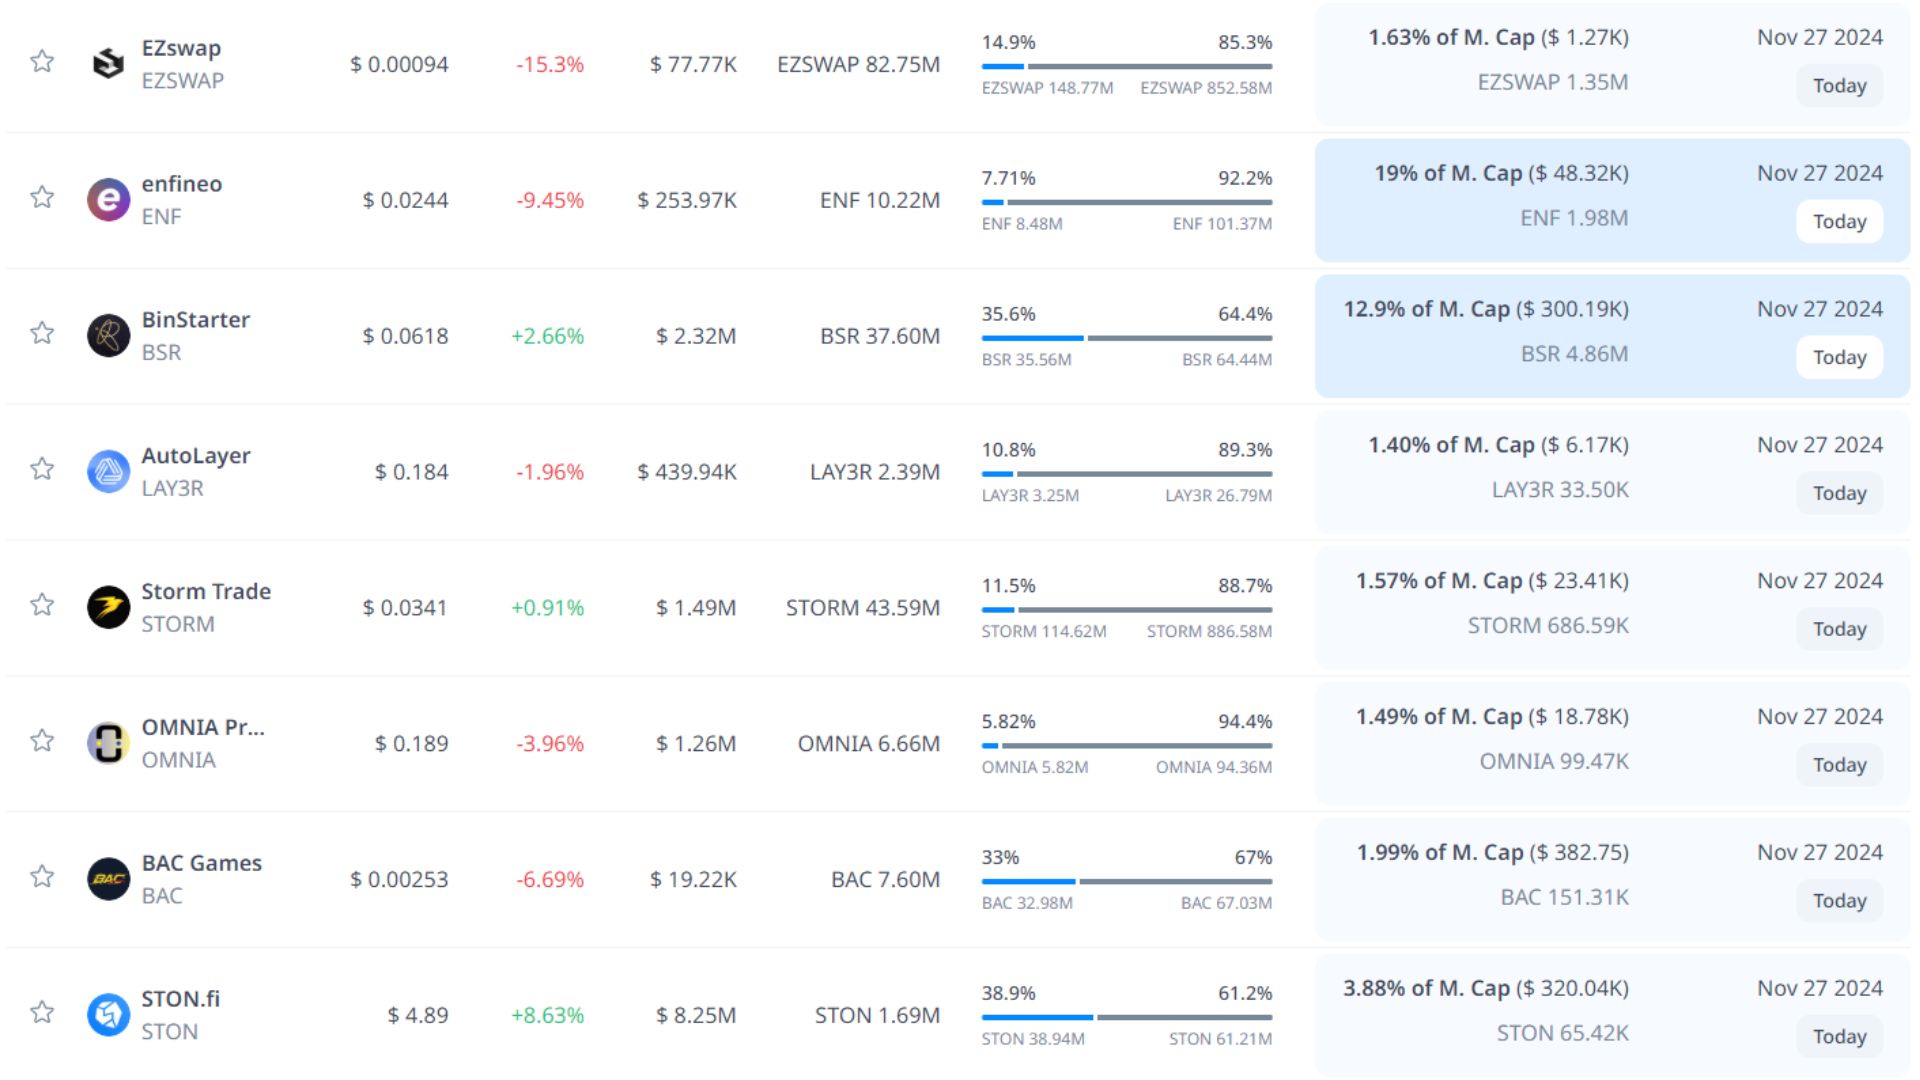1920x1080 pixels.
Task: Open the enfineo token name link
Action: coord(181,184)
